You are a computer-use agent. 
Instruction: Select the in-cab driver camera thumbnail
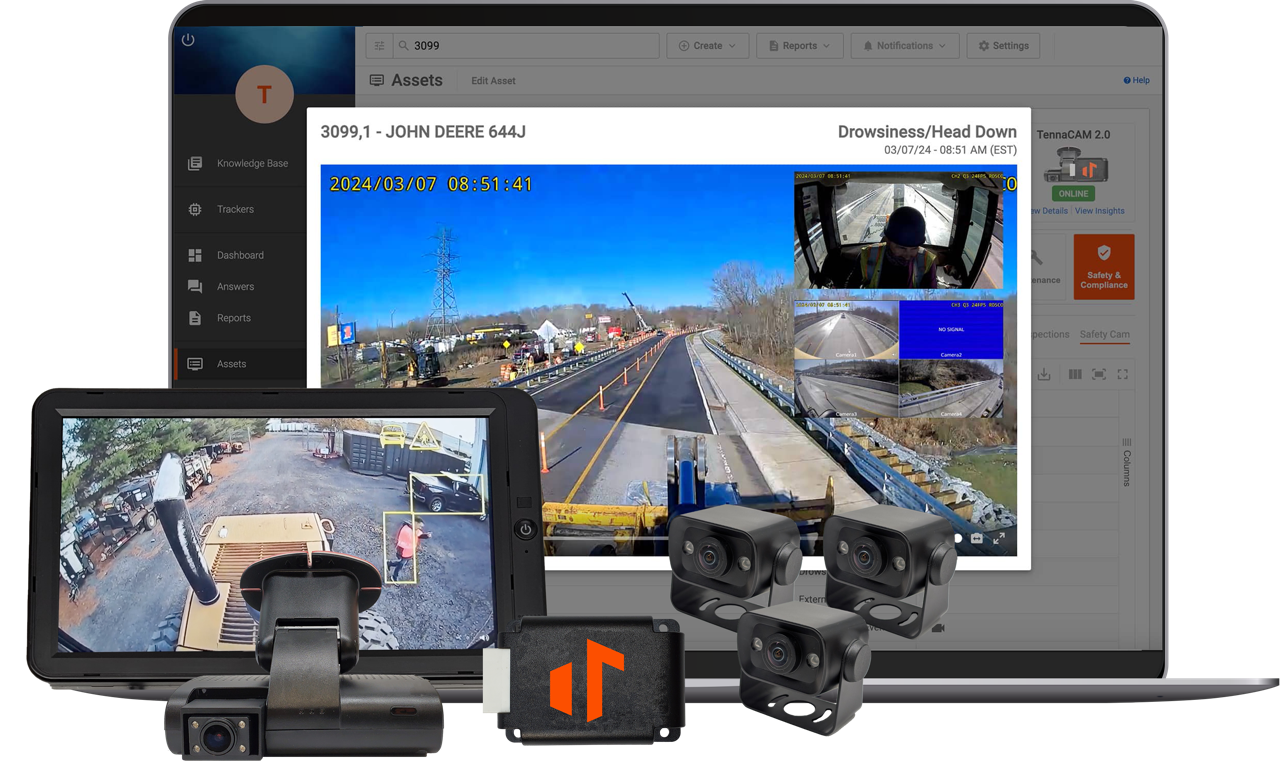click(x=898, y=231)
